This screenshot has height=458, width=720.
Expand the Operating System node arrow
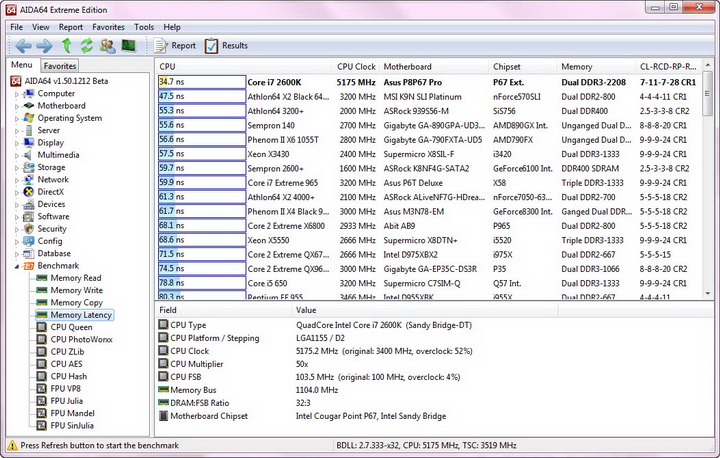[17, 119]
